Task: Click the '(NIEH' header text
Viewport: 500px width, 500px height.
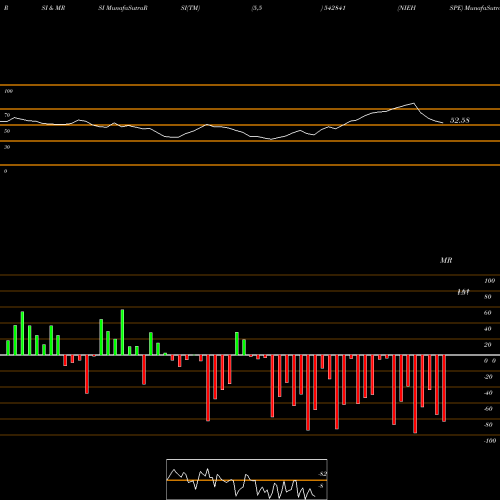Action: pos(407,8)
